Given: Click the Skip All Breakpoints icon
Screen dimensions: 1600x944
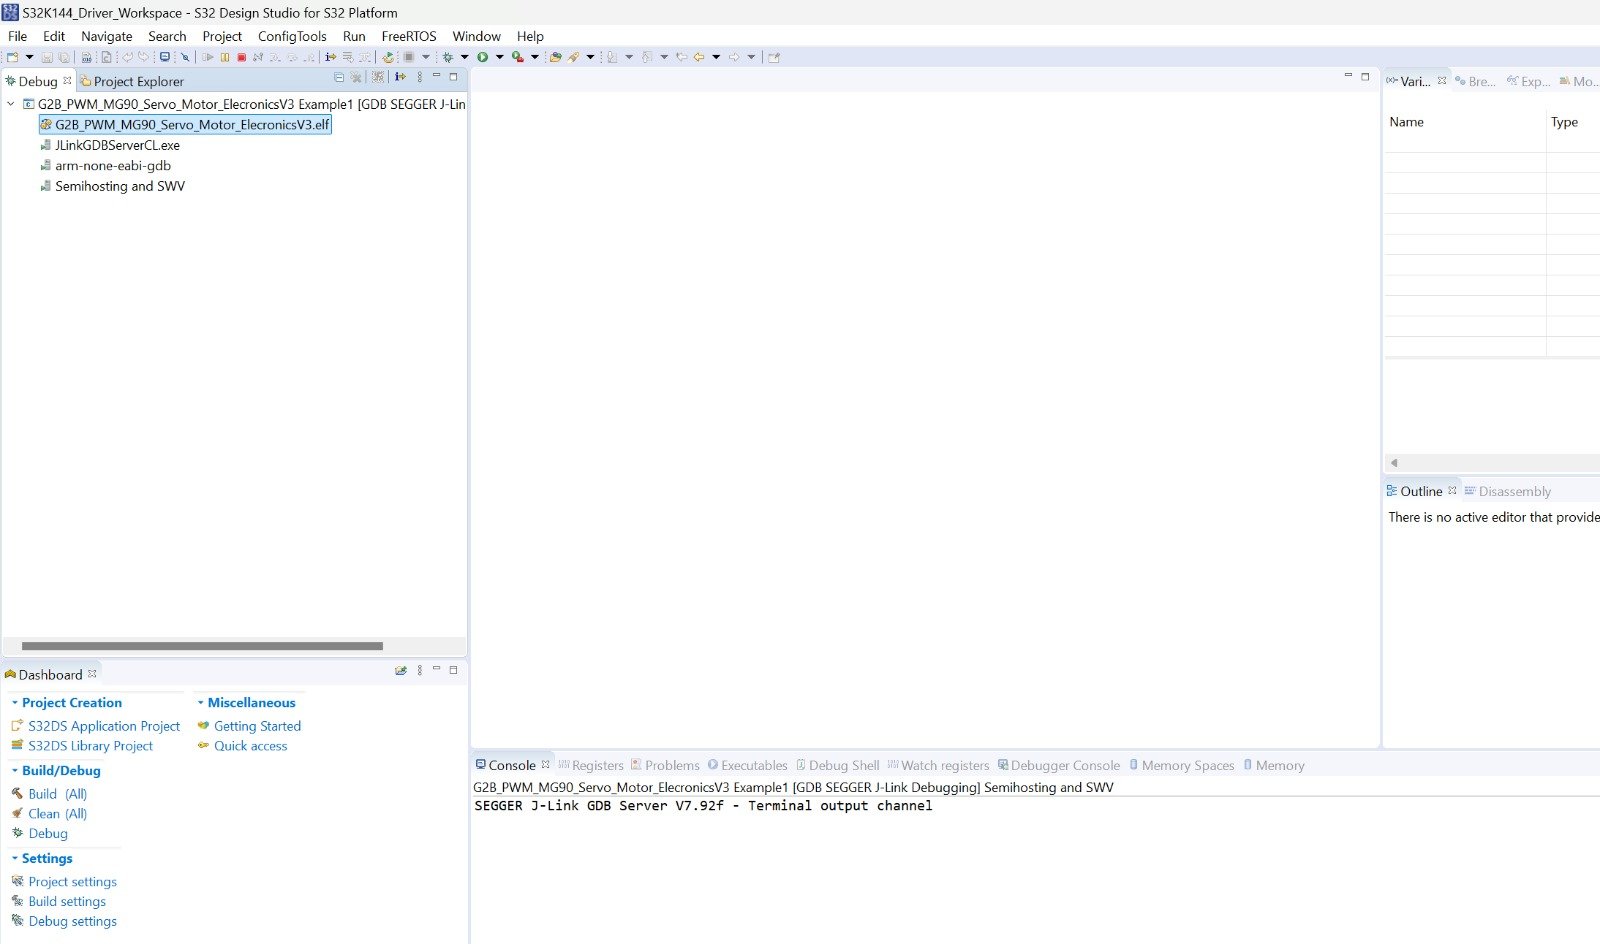Looking at the screenshot, I should coord(185,57).
